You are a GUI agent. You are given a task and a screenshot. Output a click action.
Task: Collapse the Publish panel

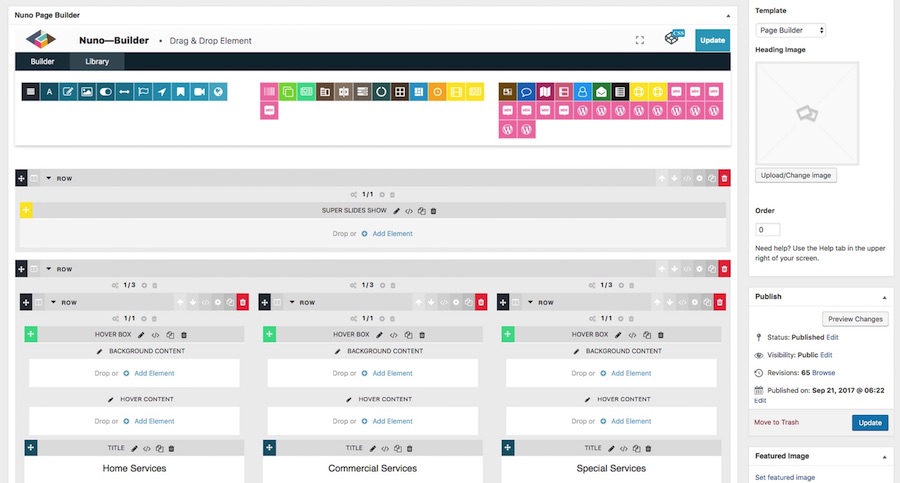tap(885, 297)
